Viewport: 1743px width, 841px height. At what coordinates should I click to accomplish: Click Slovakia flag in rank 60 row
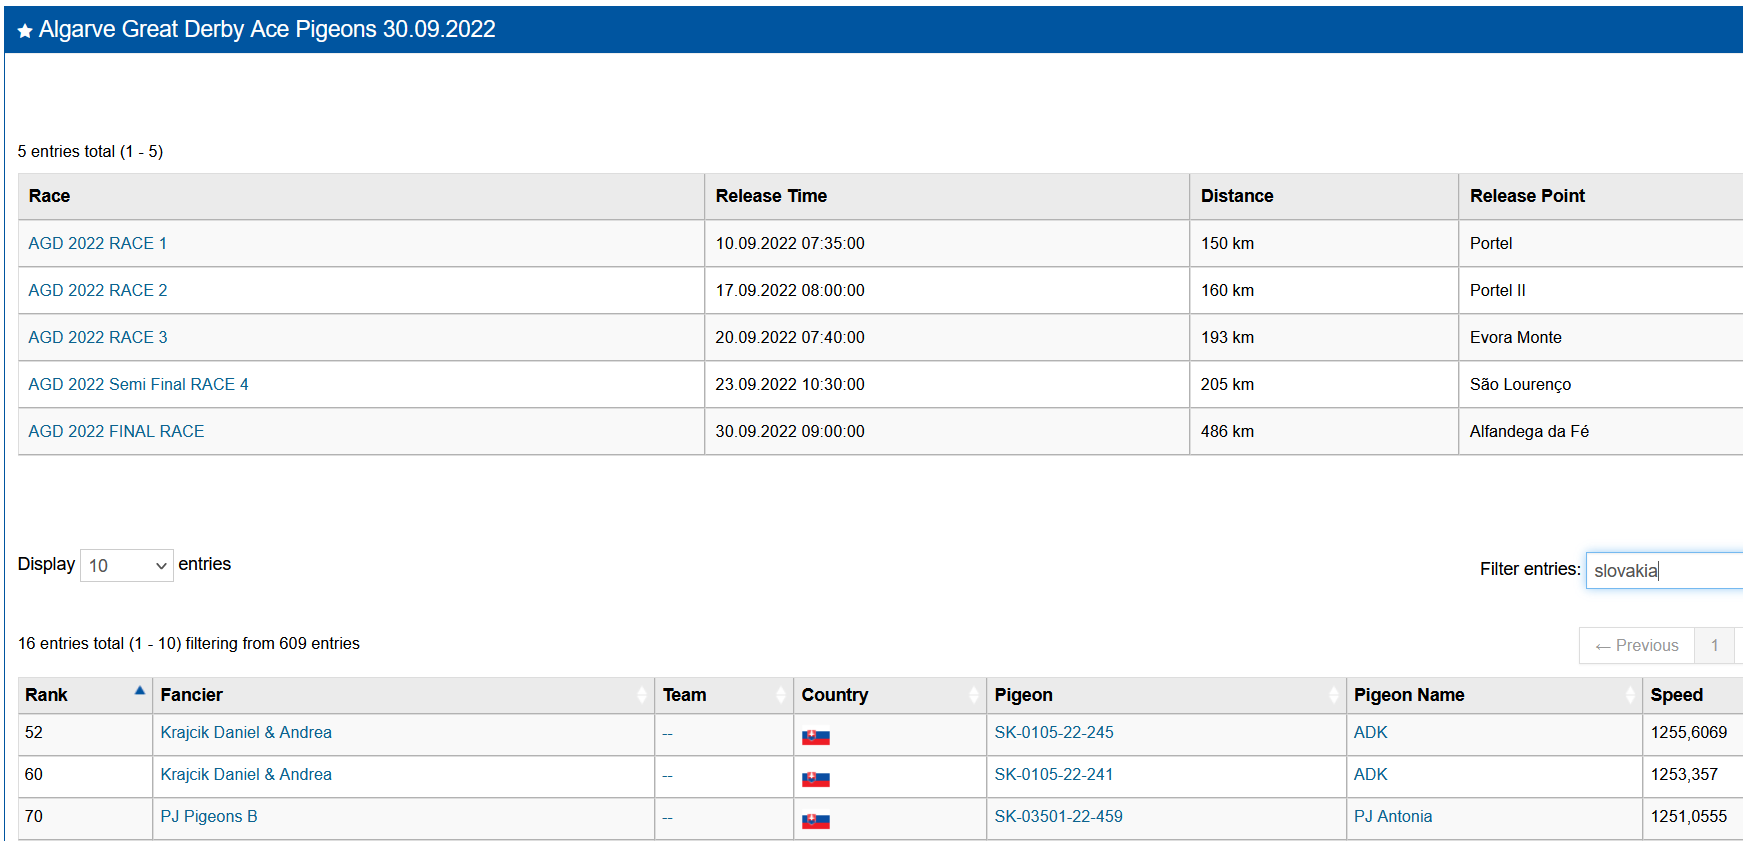coord(816,779)
